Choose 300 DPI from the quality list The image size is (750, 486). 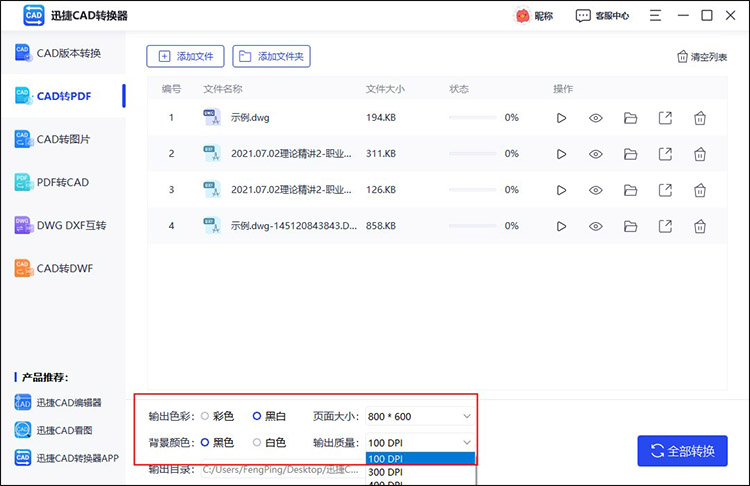coord(420,472)
